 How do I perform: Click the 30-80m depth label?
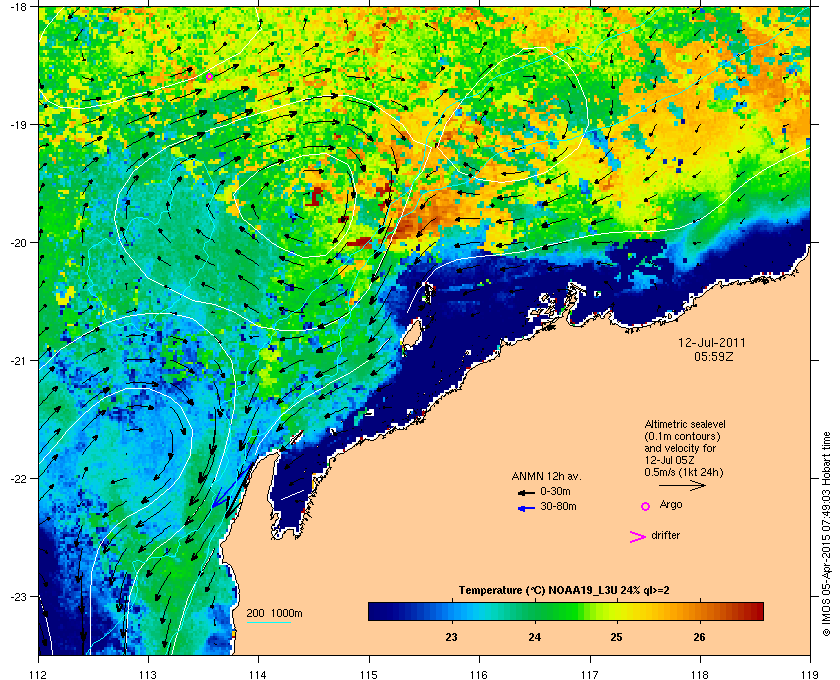pos(558,506)
